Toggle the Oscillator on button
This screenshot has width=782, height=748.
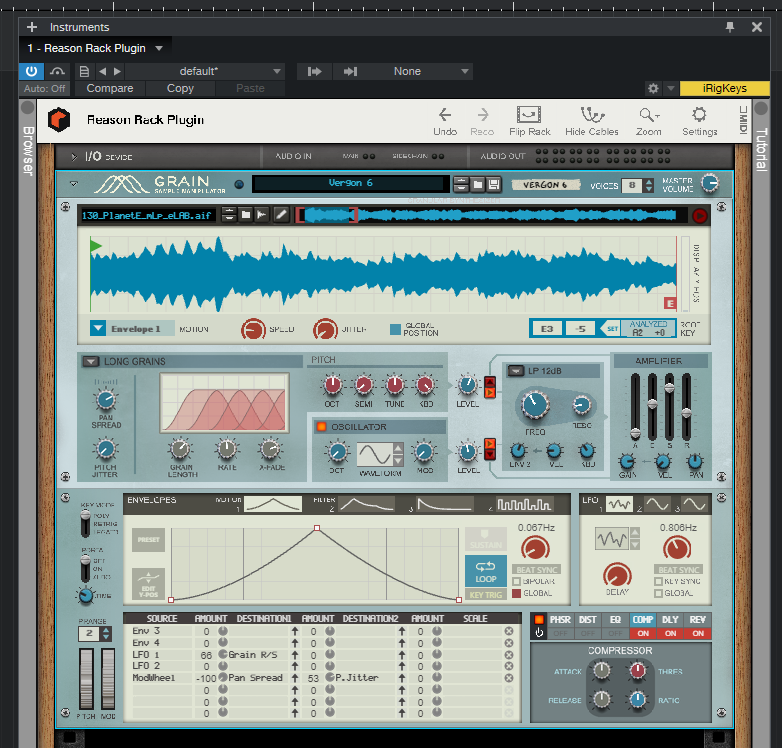pyautogui.click(x=321, y=427)
